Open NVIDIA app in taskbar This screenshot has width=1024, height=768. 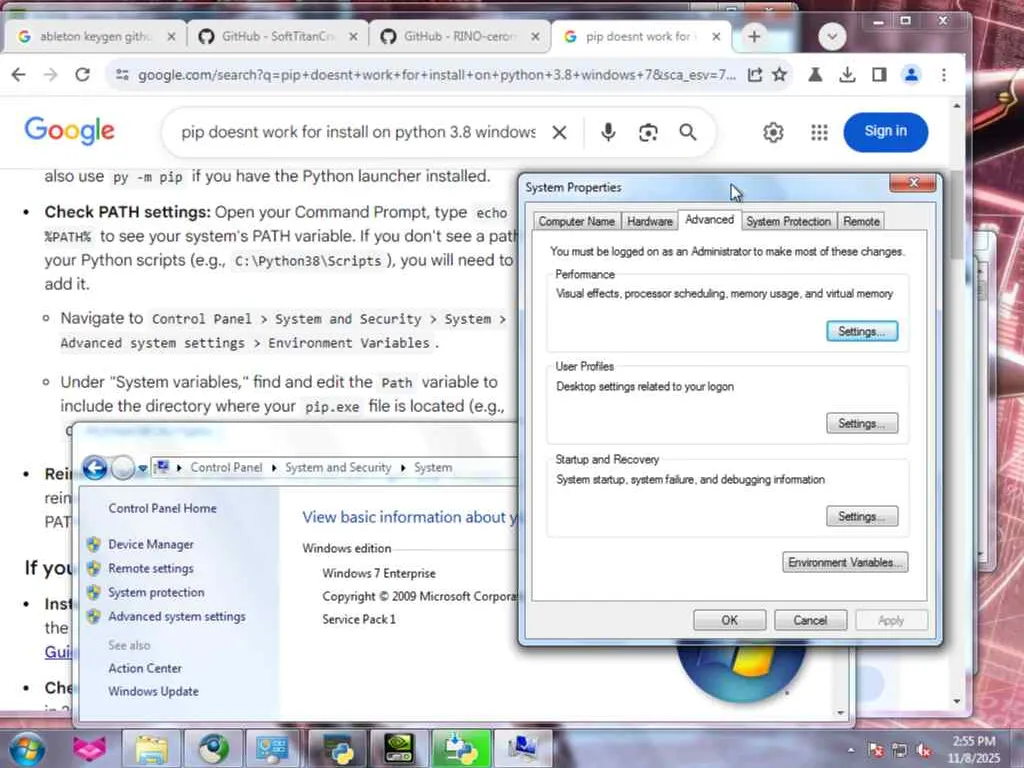click(399, 749)
